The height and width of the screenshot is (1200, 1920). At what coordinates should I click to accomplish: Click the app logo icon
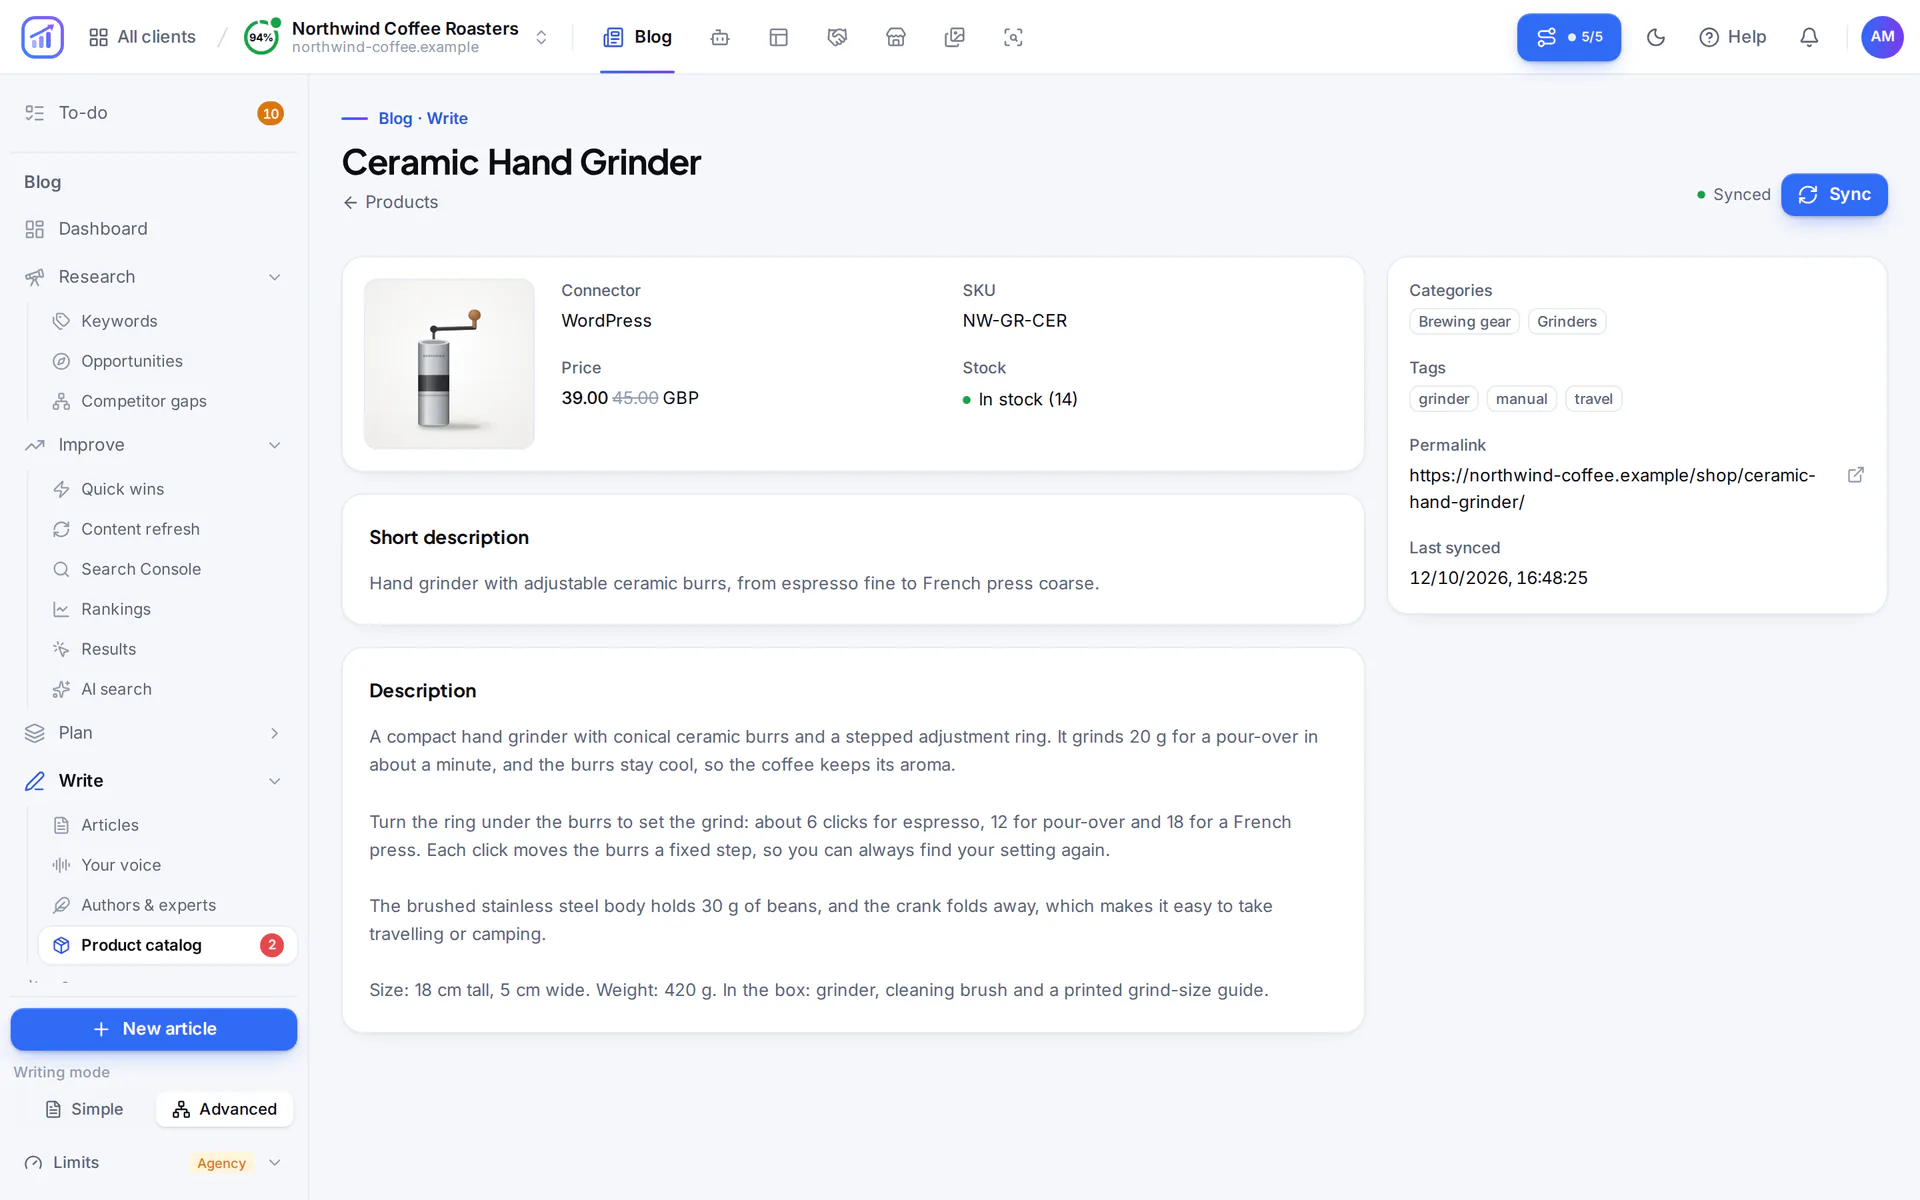(42, 37)
